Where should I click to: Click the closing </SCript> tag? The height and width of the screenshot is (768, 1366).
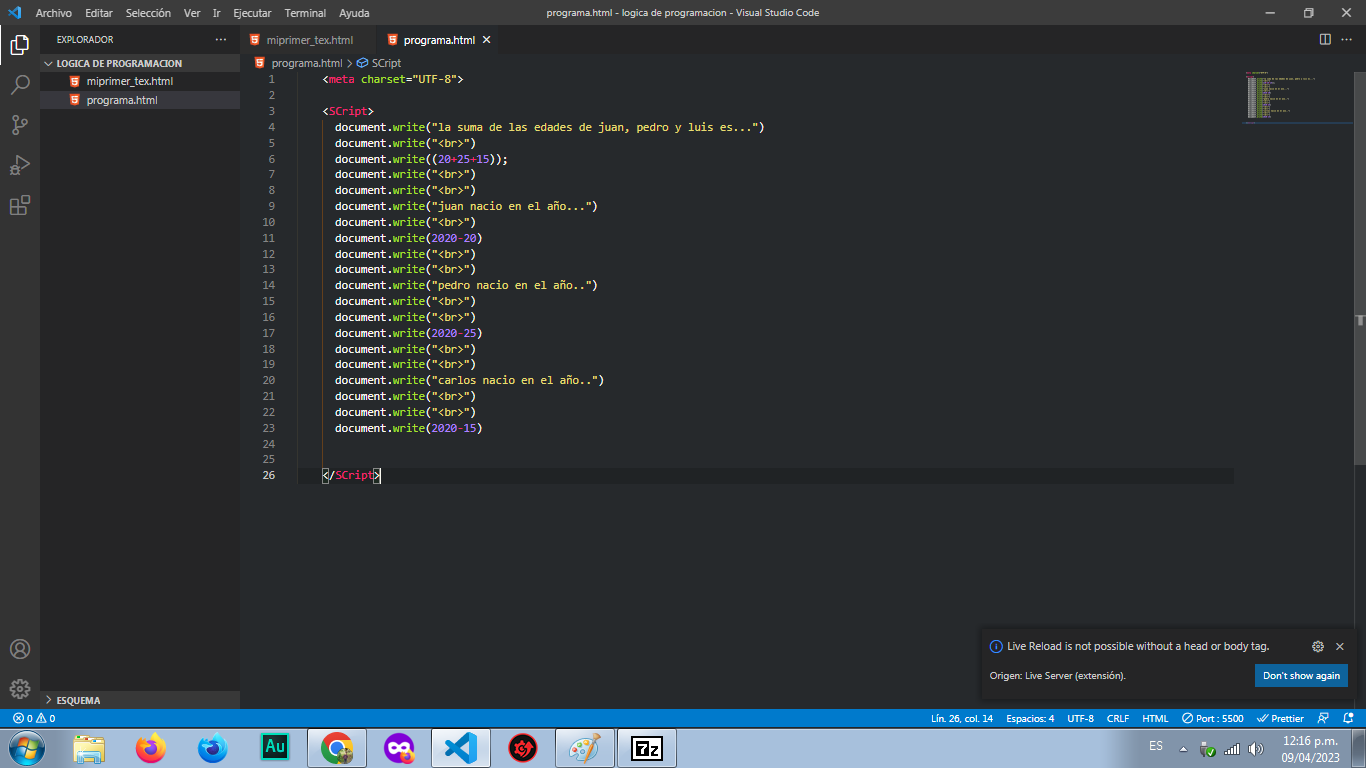351,476
